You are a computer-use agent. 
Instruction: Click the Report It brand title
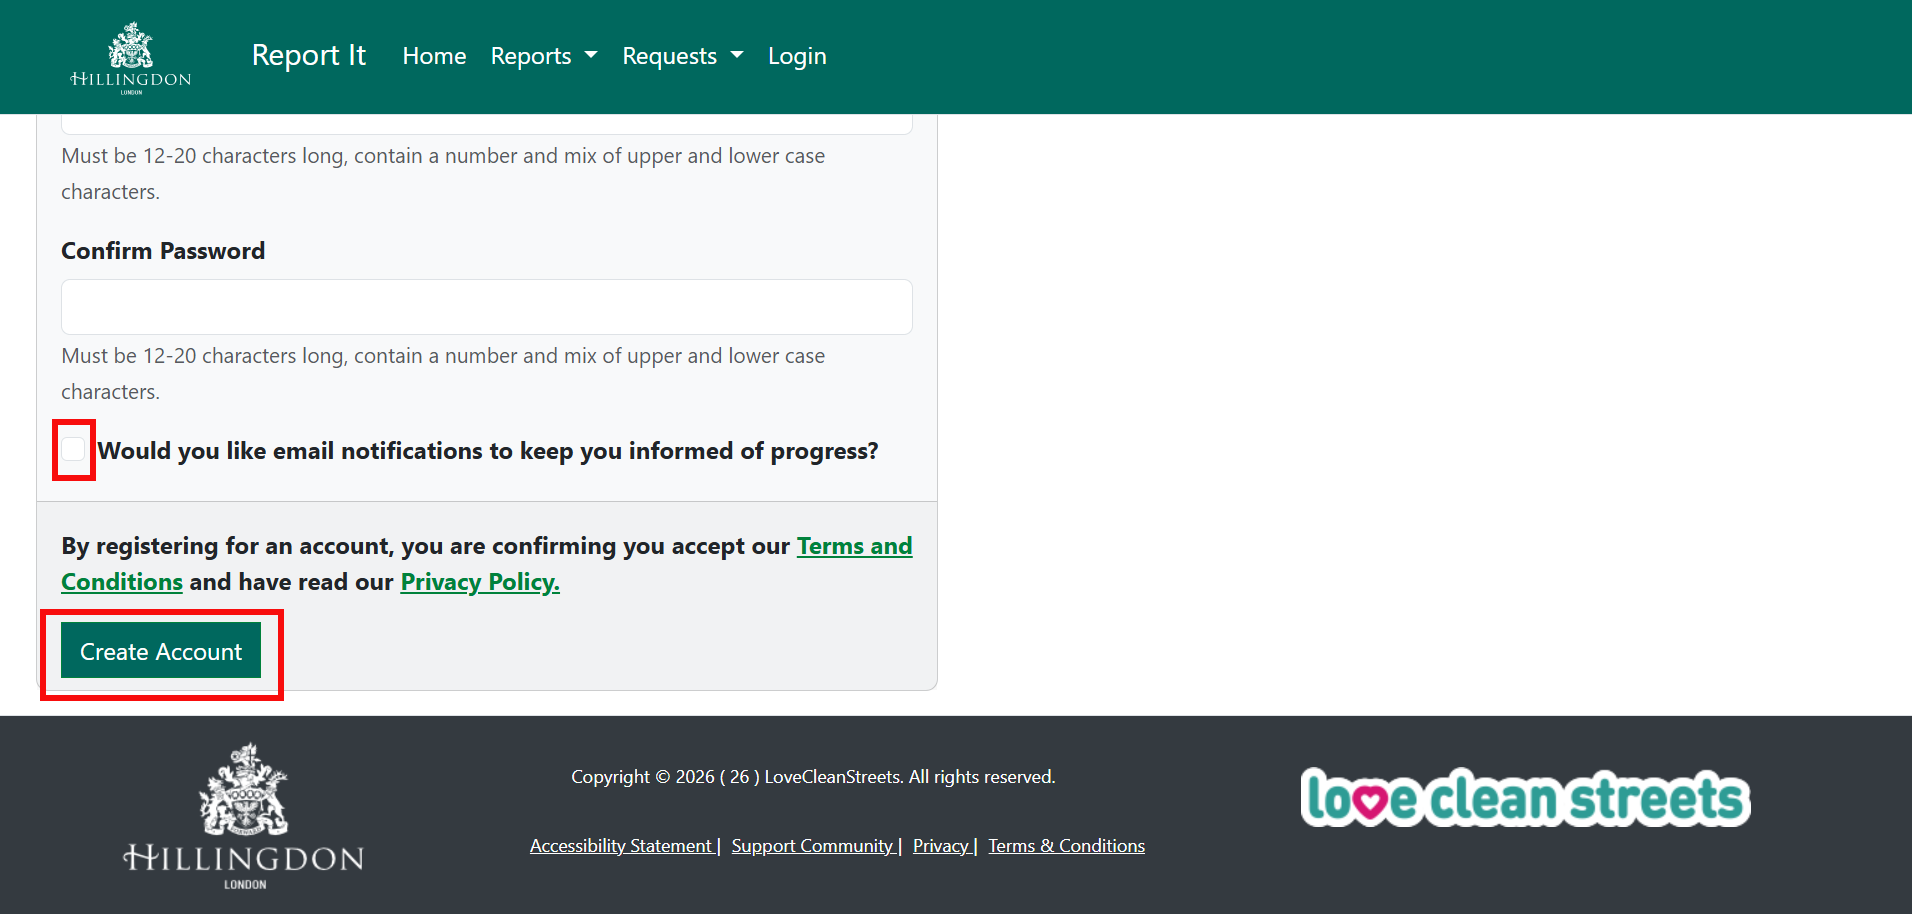[309, 55]
